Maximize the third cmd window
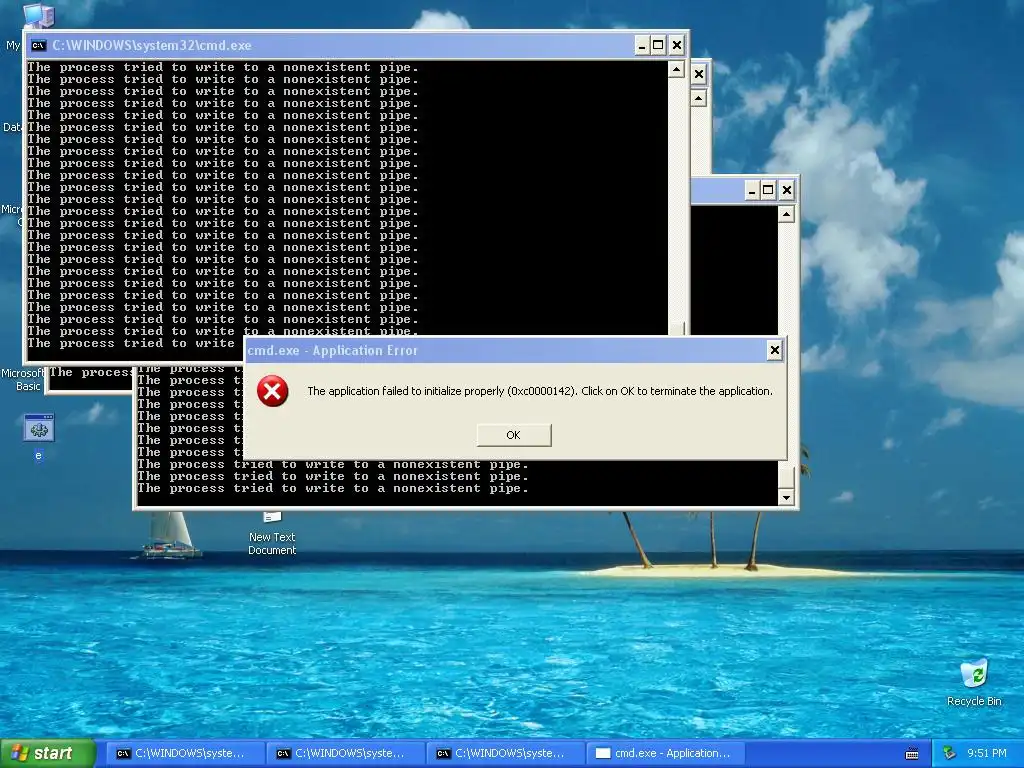 (x=769, y=191)
